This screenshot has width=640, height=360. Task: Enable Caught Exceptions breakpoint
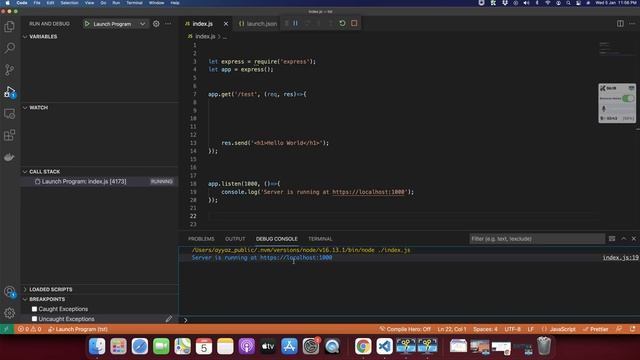coord(34,309)
